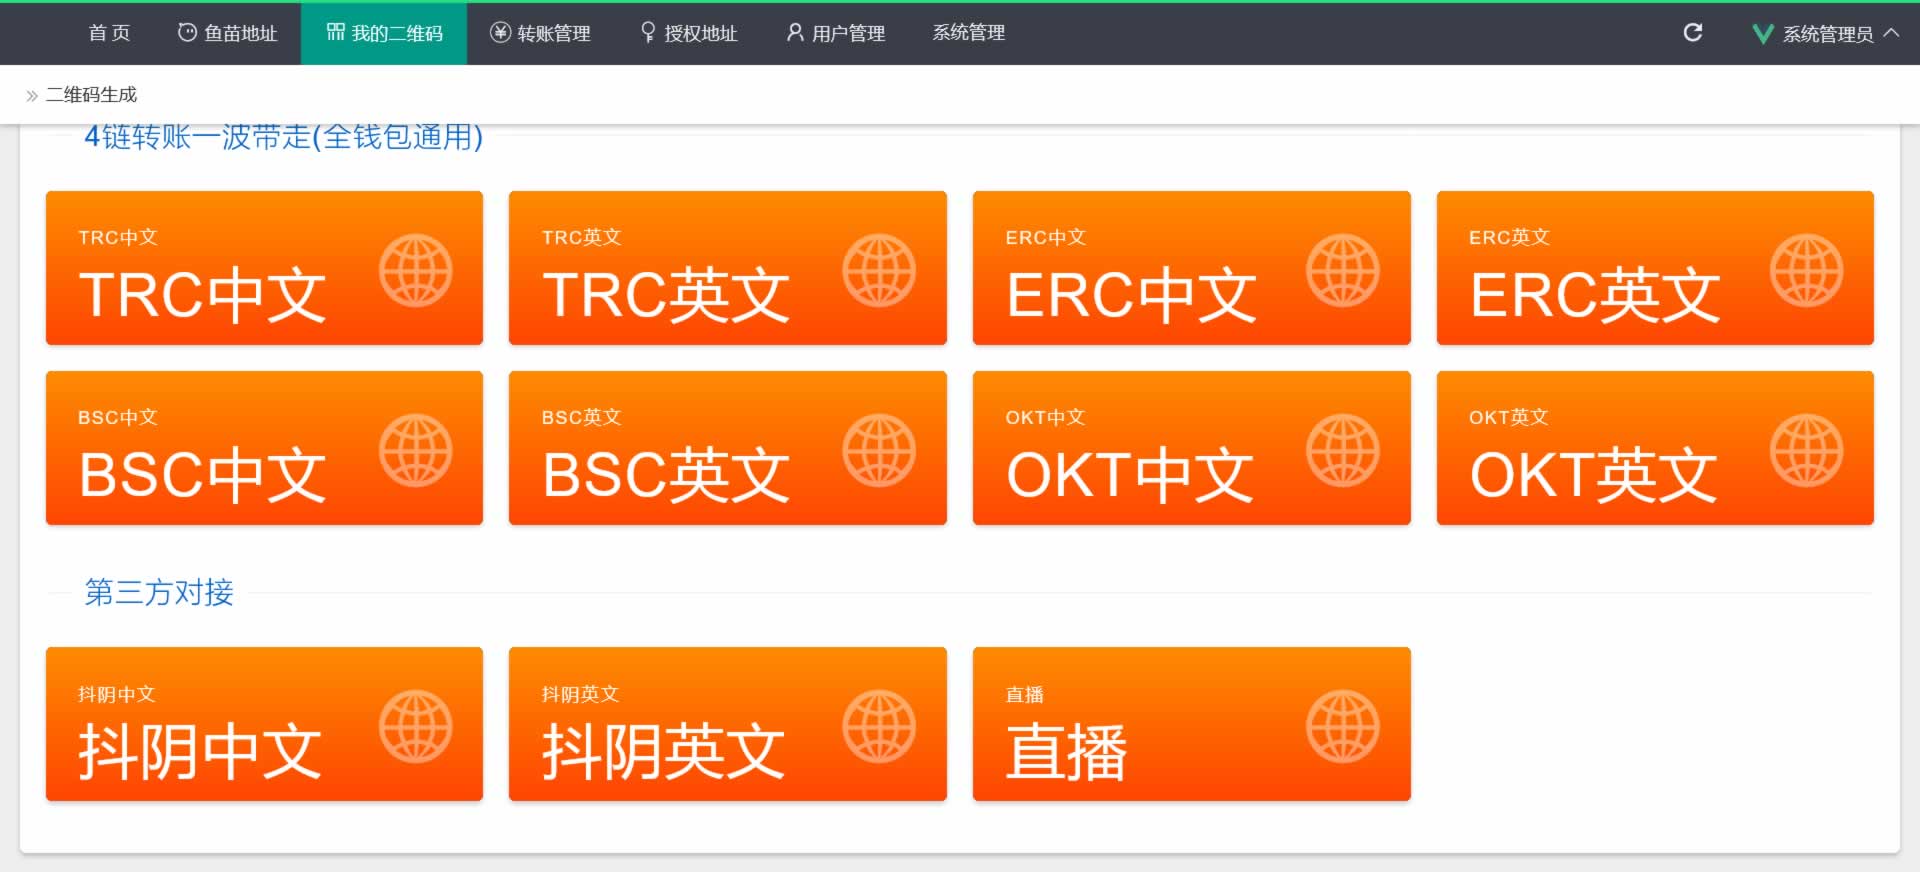Open the 系统管理 menu

(968, 33)
